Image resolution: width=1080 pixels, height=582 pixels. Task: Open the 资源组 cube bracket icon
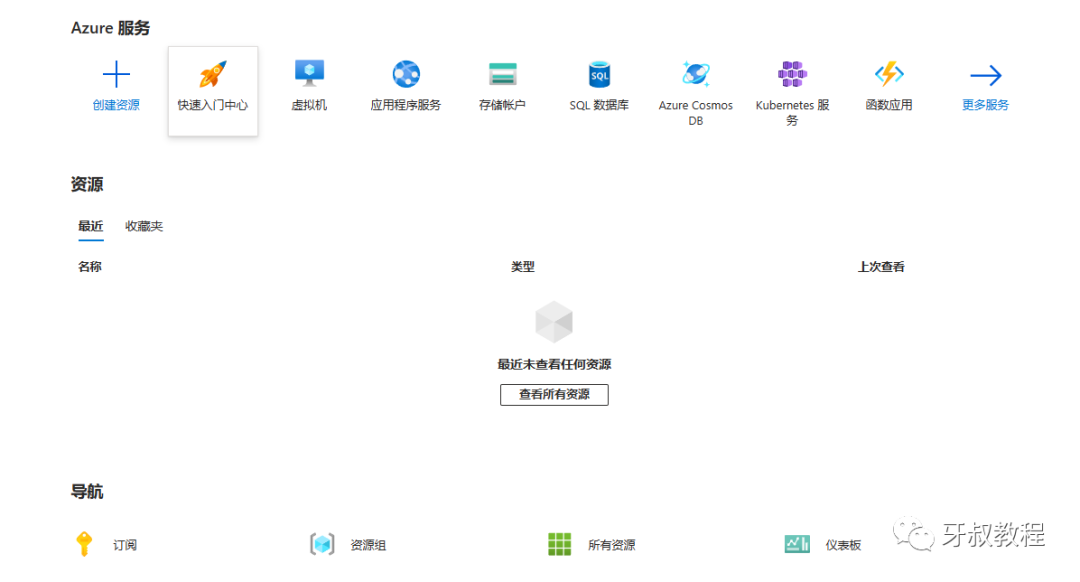tap(322, 544)
